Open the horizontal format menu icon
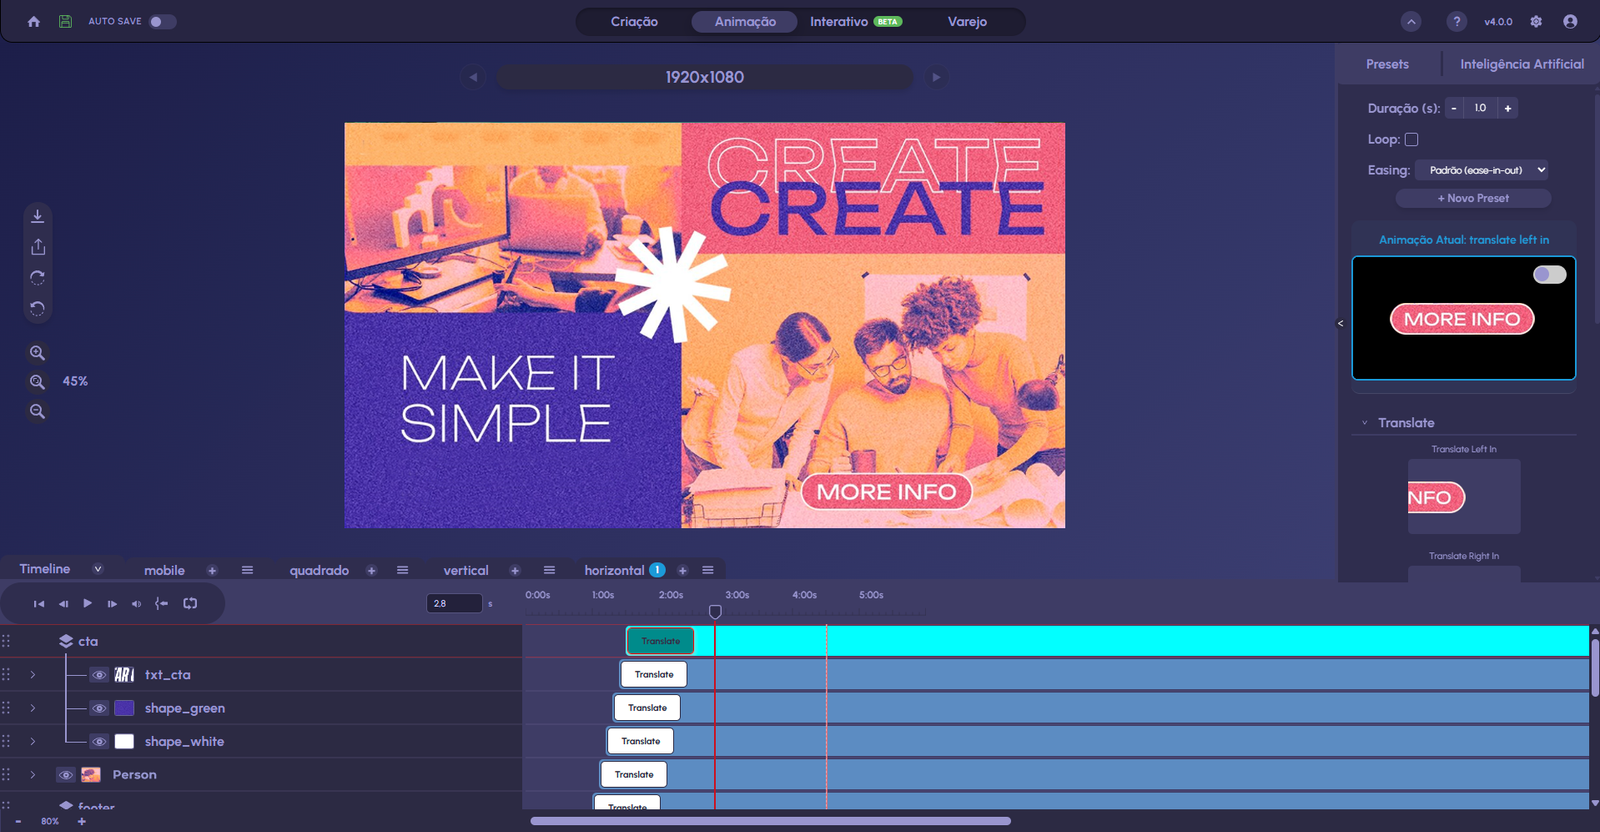Screen dimensions: 1600x832 (708, 570)
